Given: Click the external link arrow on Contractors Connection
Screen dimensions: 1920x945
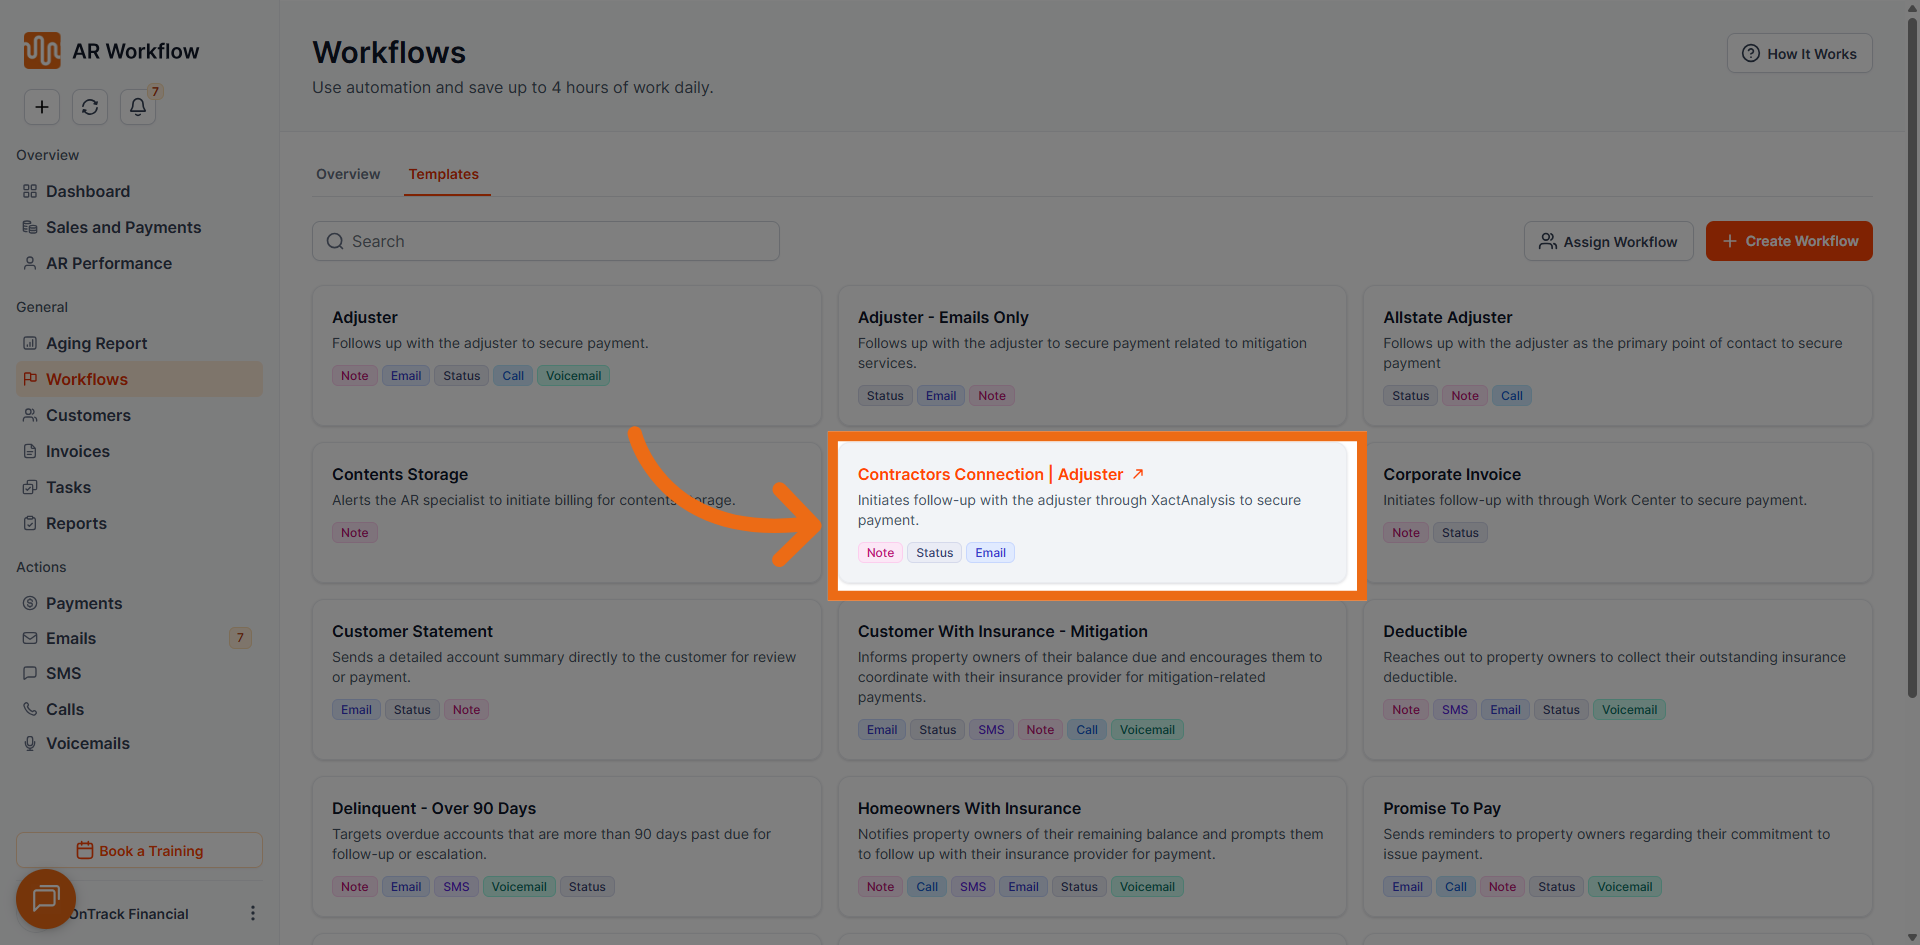Looking at the screenshot, I should [x=1138, y=474].
